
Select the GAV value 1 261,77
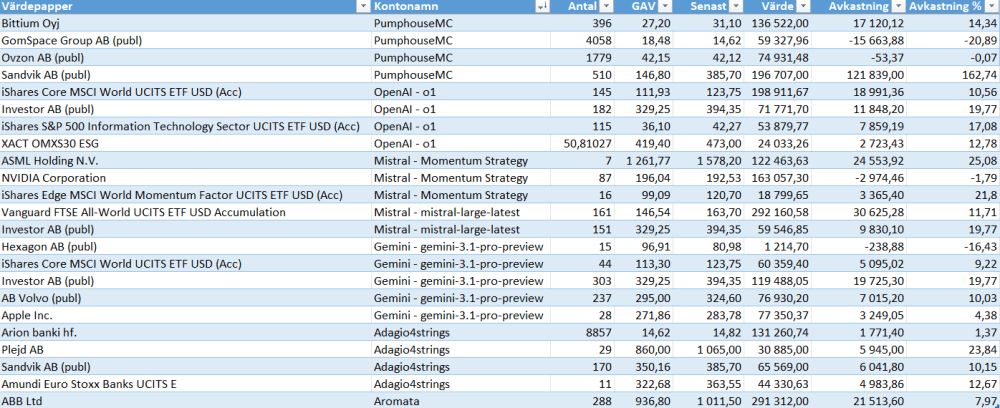point(644,161)
